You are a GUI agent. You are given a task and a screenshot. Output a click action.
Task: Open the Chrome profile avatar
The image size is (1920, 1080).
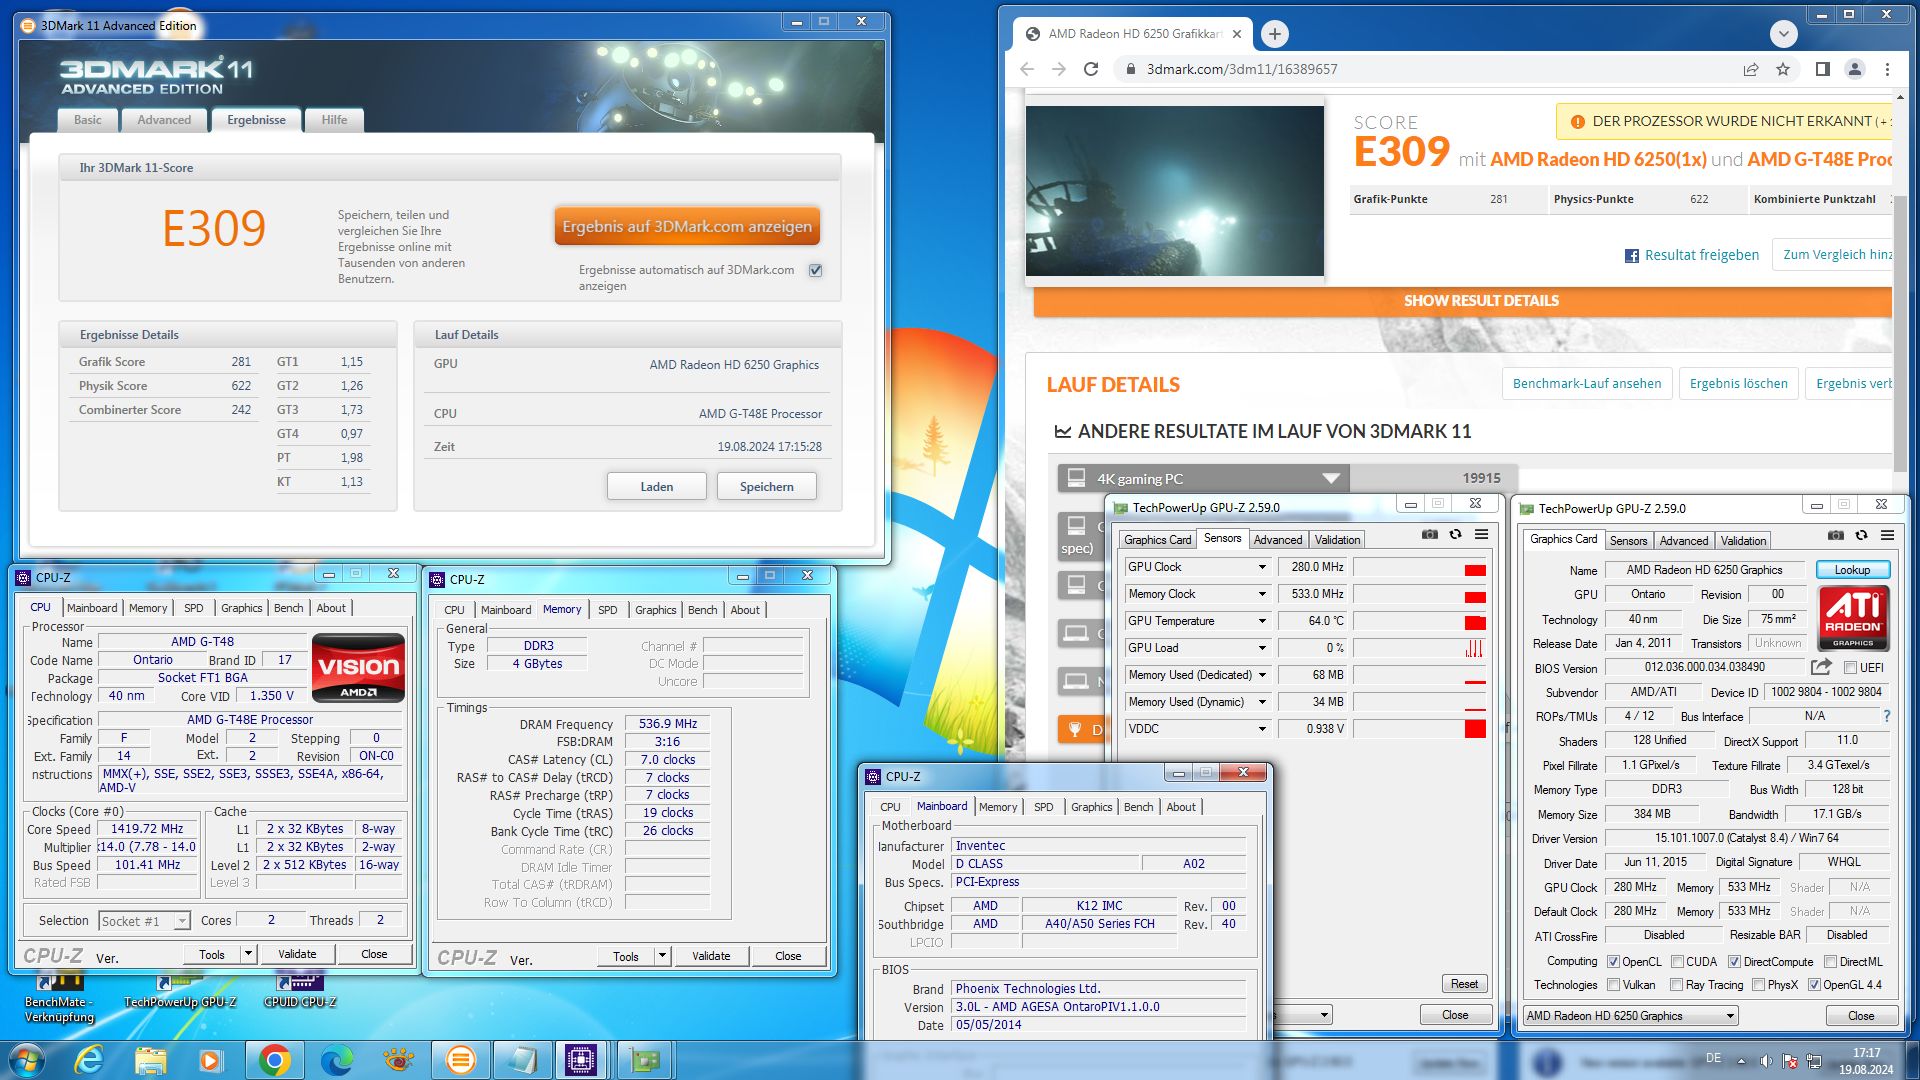pos(1855,69)
